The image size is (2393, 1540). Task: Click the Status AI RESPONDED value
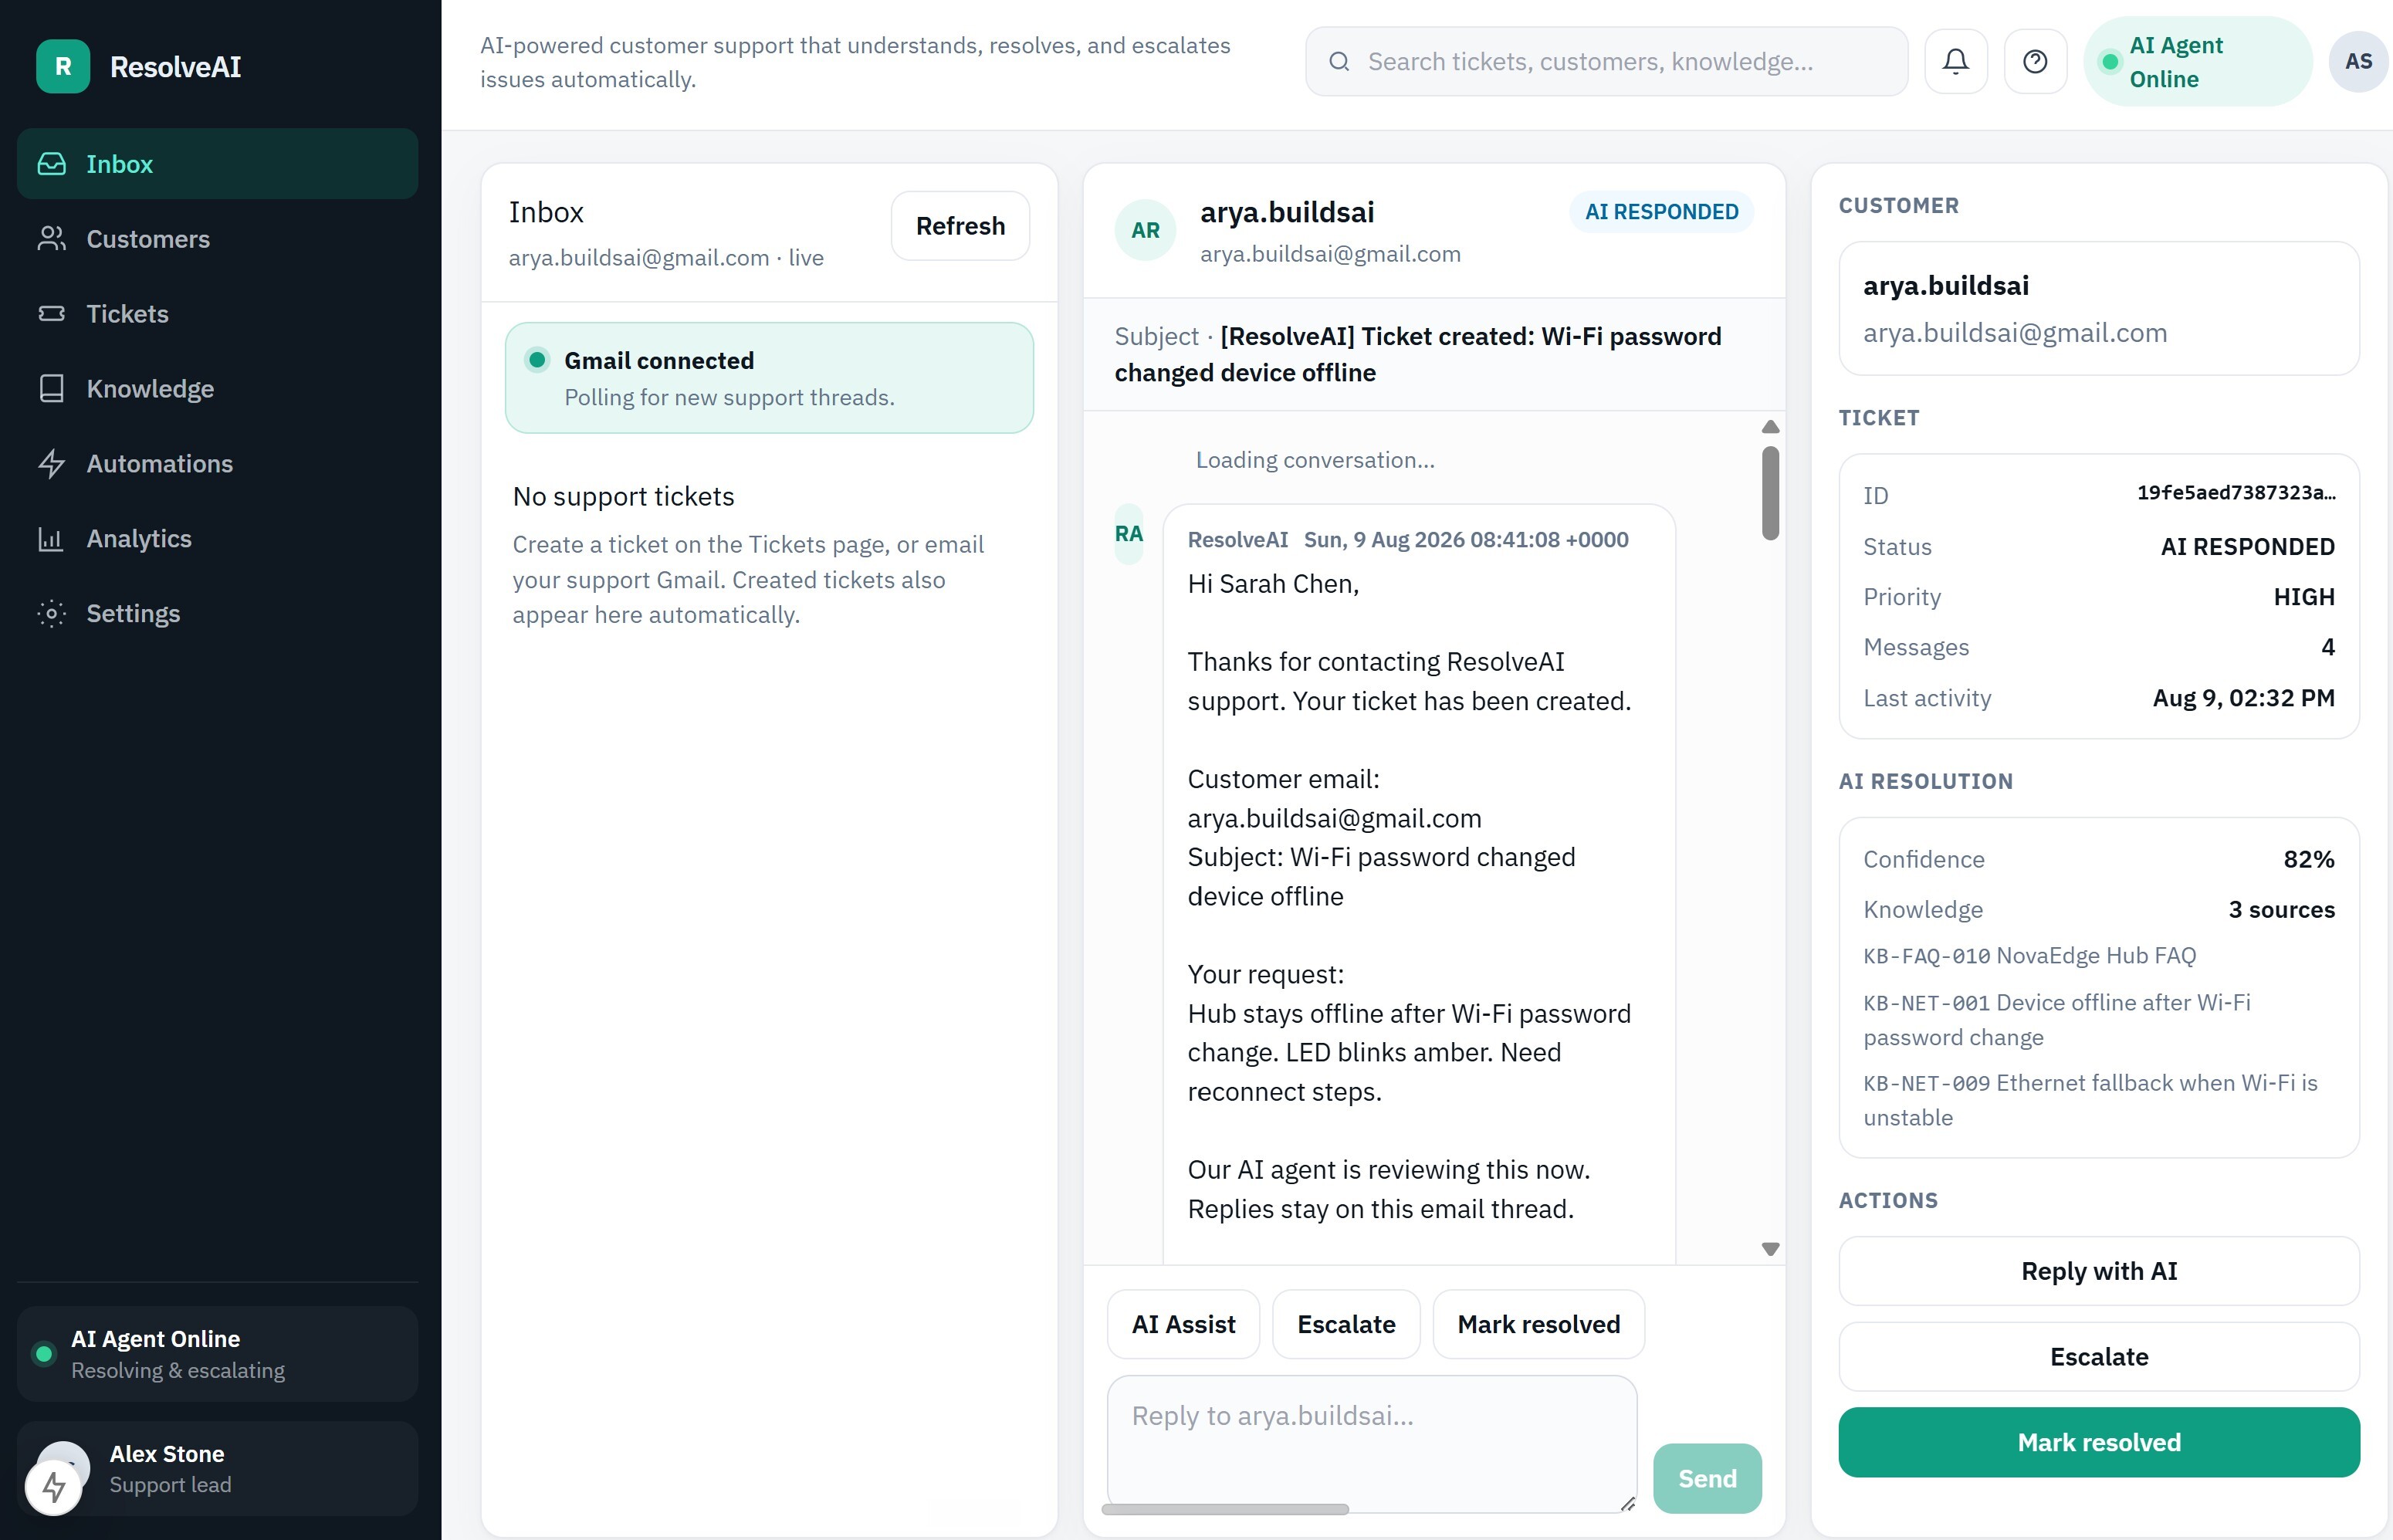tap(2247, 547)
